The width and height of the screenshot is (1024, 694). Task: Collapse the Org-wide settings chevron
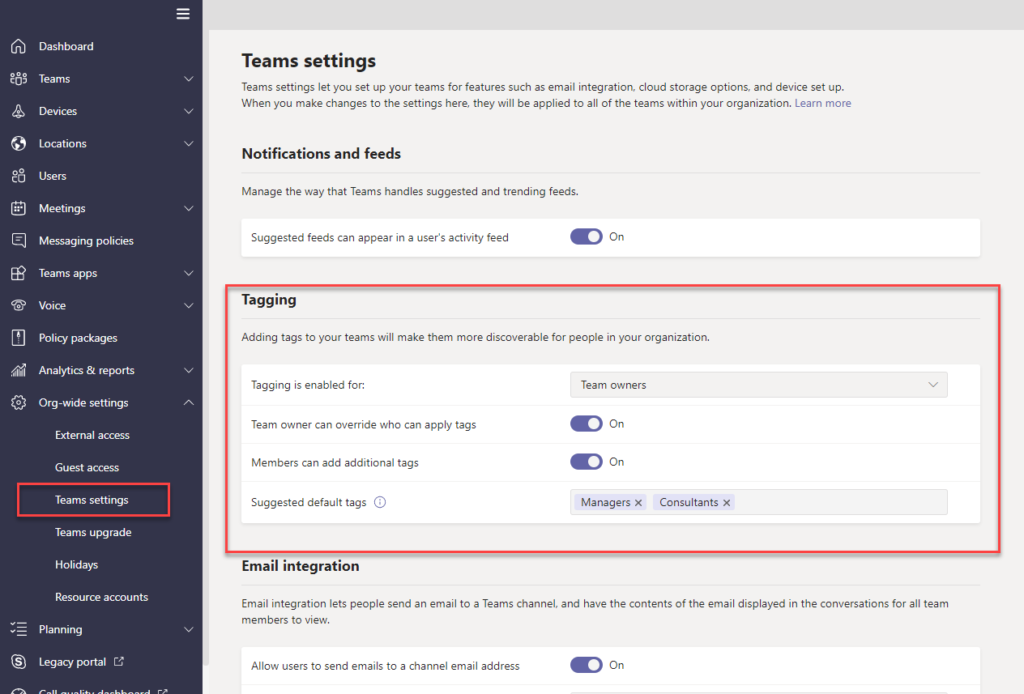(189, 403)
